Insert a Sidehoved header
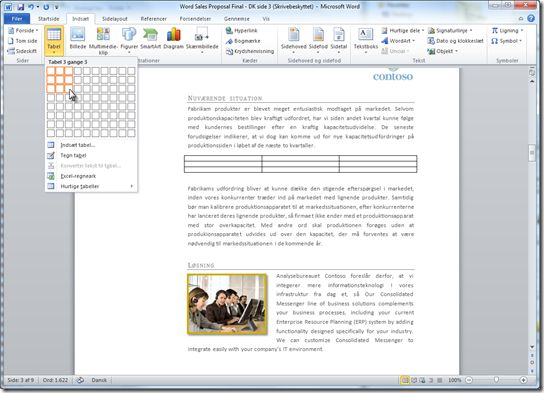Viewport: 544px width, 393px height. click(294, 40)
